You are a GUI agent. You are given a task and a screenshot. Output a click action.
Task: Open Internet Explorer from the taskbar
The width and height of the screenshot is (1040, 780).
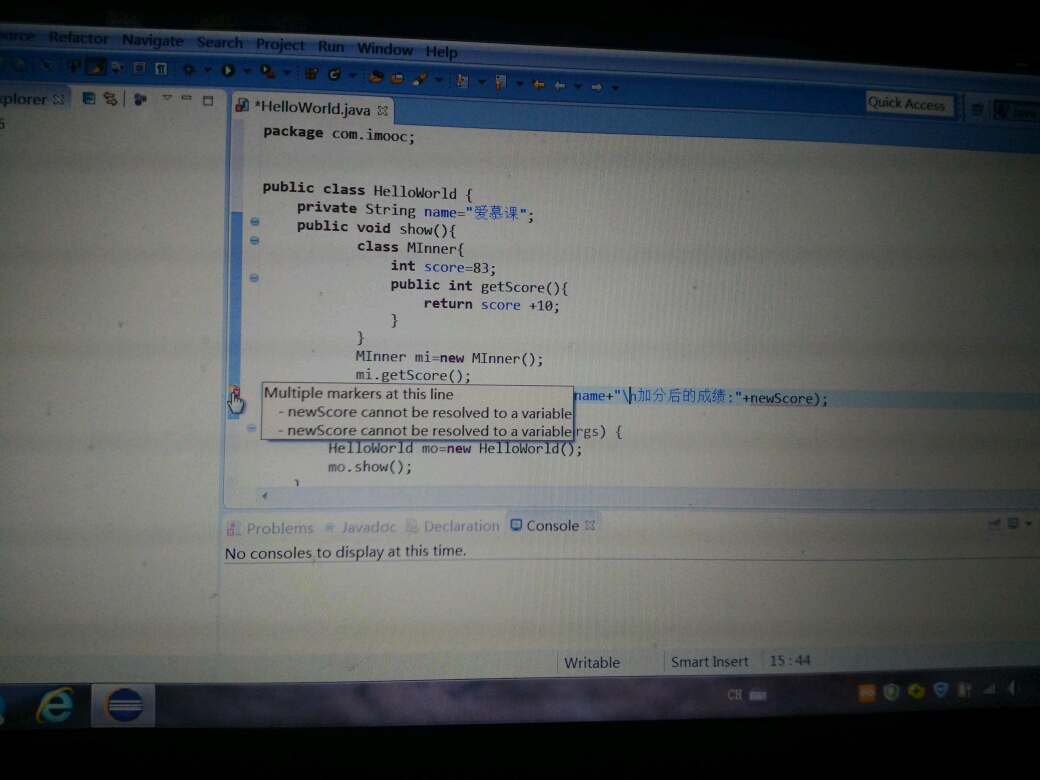pos(54,704)
